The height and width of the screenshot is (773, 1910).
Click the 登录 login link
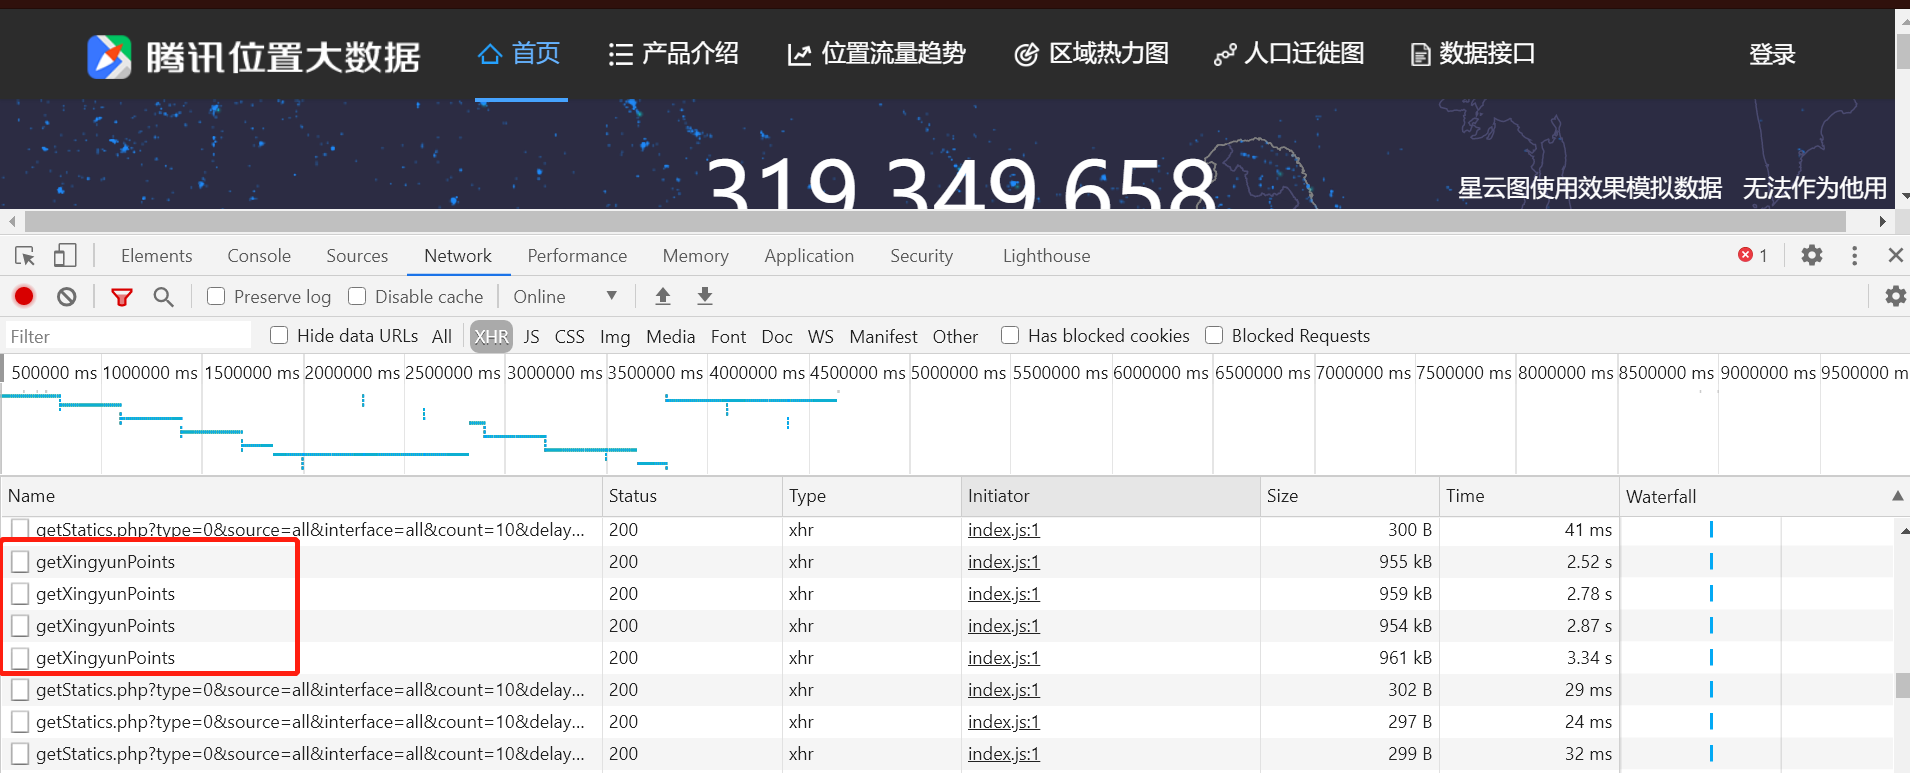tap(1772, 55)
